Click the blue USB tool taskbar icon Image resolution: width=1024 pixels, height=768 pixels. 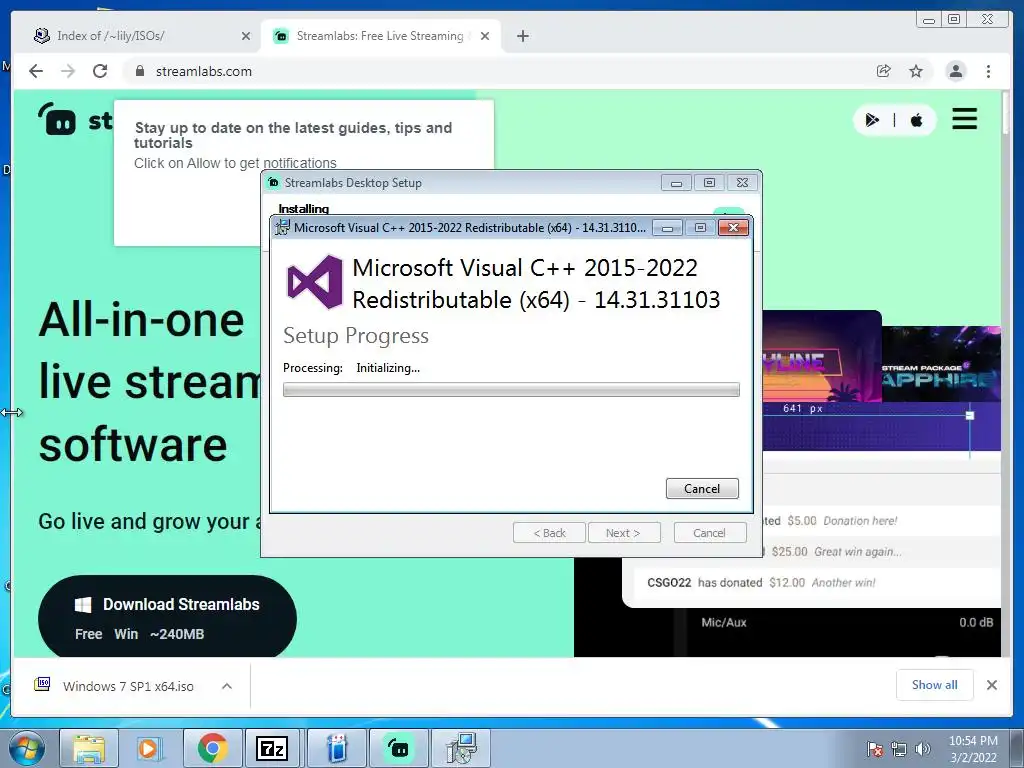[x=336, y=749]
